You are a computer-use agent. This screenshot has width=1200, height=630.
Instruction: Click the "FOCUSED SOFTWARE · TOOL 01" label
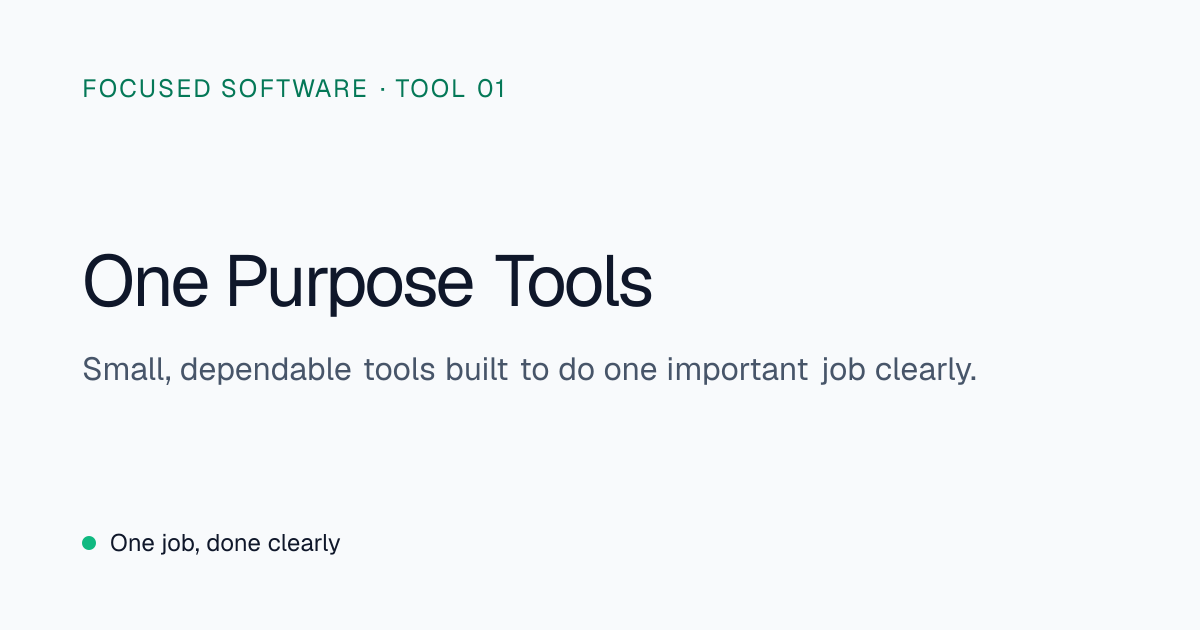point(294,89)
